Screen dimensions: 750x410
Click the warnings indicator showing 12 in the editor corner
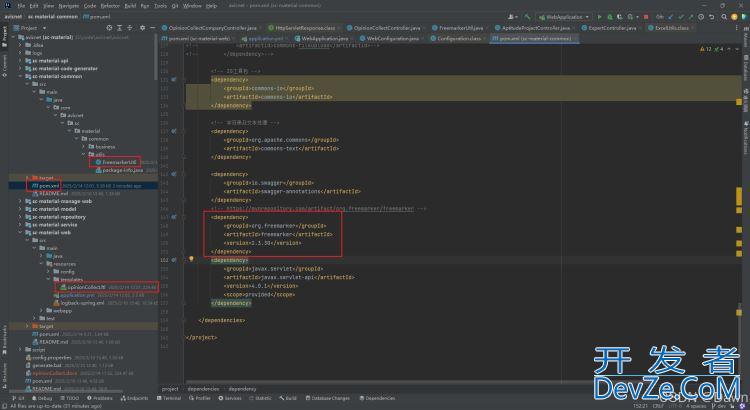(706, 49)
